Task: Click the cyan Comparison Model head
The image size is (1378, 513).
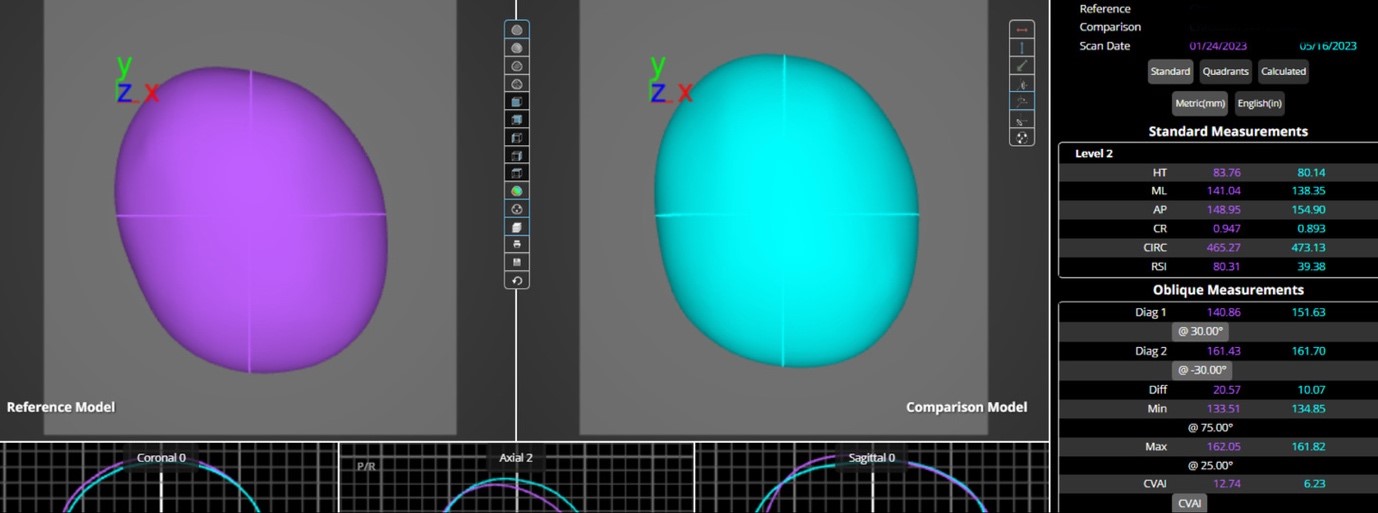Action: (x=785, y=212)
